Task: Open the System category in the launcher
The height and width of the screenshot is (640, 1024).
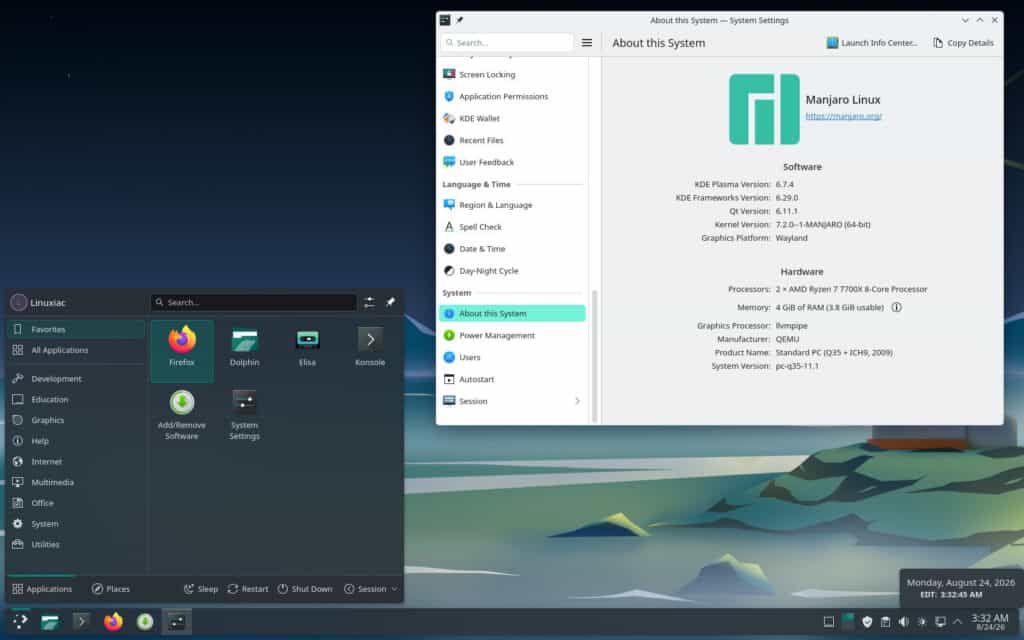Action: (76, 524)
